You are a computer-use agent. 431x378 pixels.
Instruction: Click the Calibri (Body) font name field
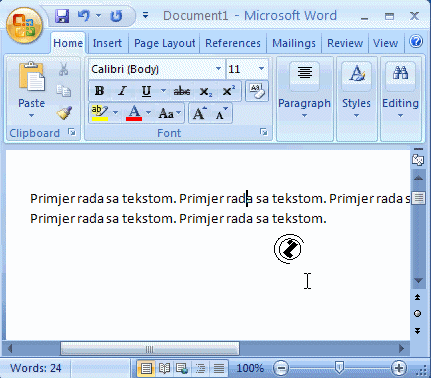pos(152,69)
